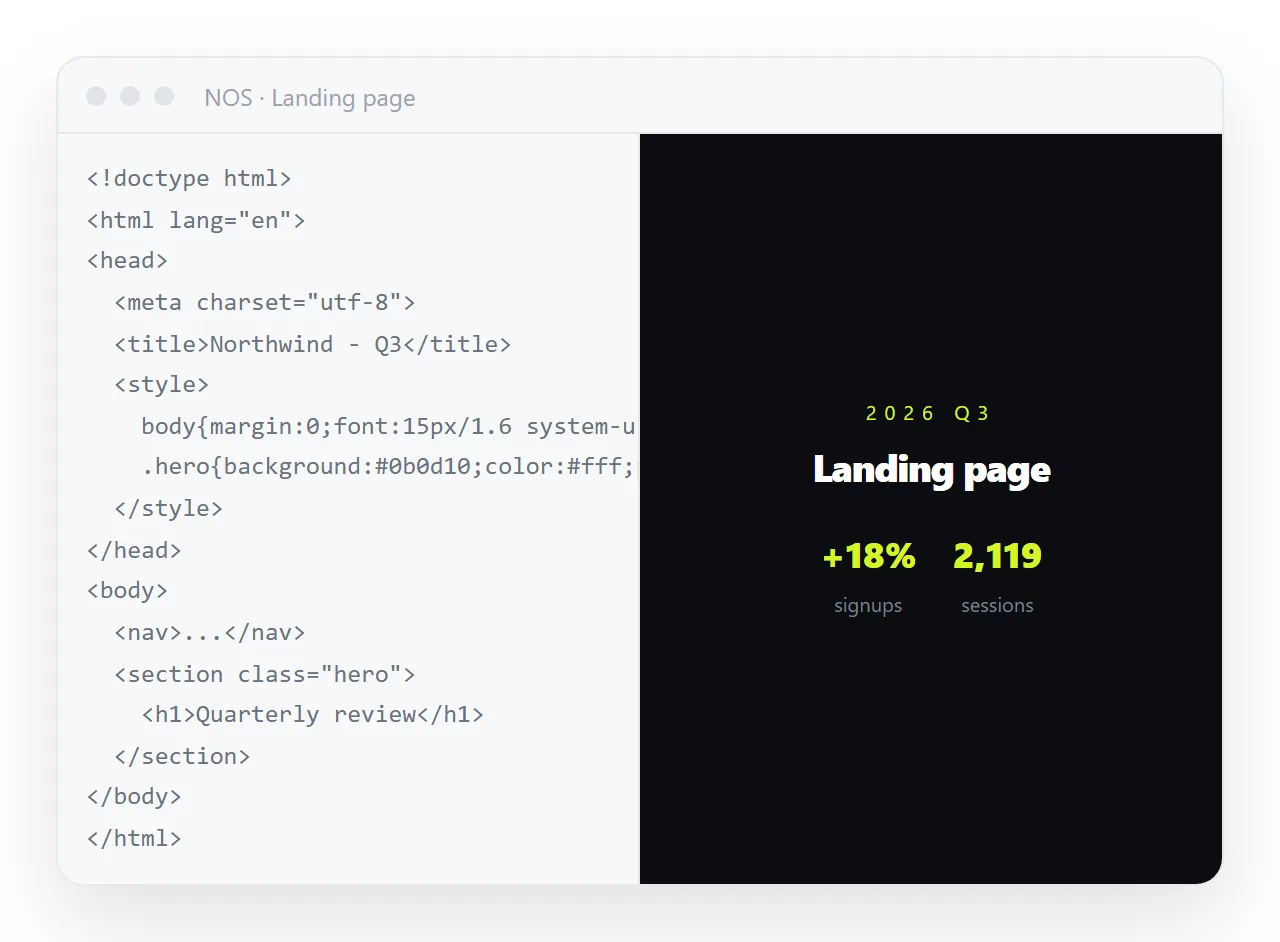The width and height of the screenshot is (1280, 942).
Task: Click the first gray window control dot
Action: coord(96,96)
